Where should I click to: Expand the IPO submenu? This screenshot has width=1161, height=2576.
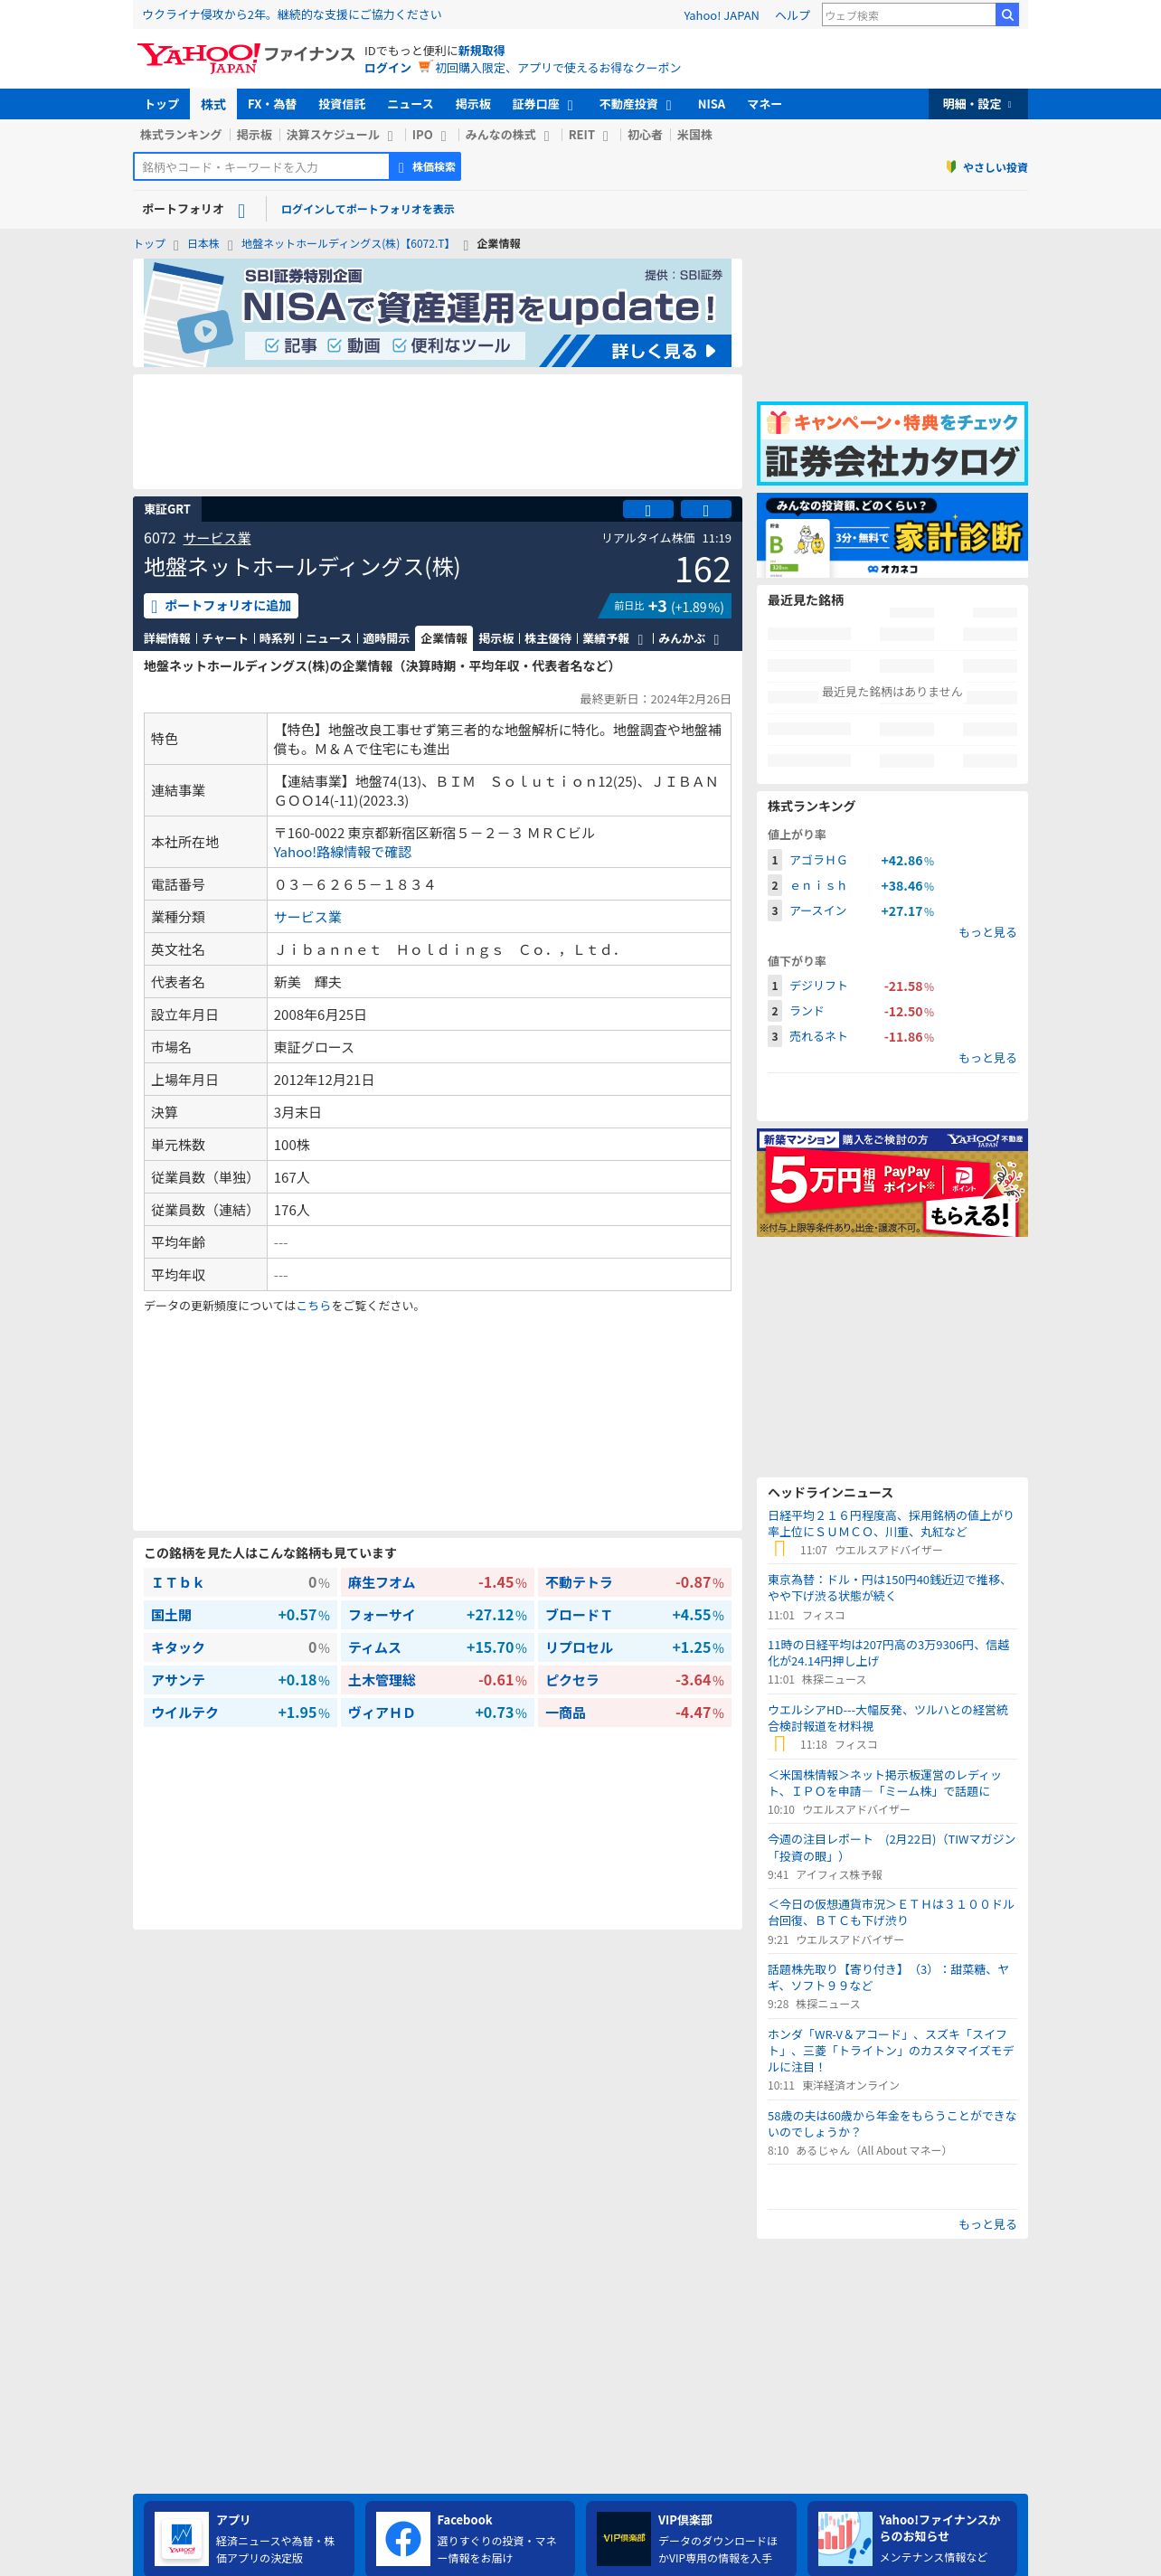[444, 136]
